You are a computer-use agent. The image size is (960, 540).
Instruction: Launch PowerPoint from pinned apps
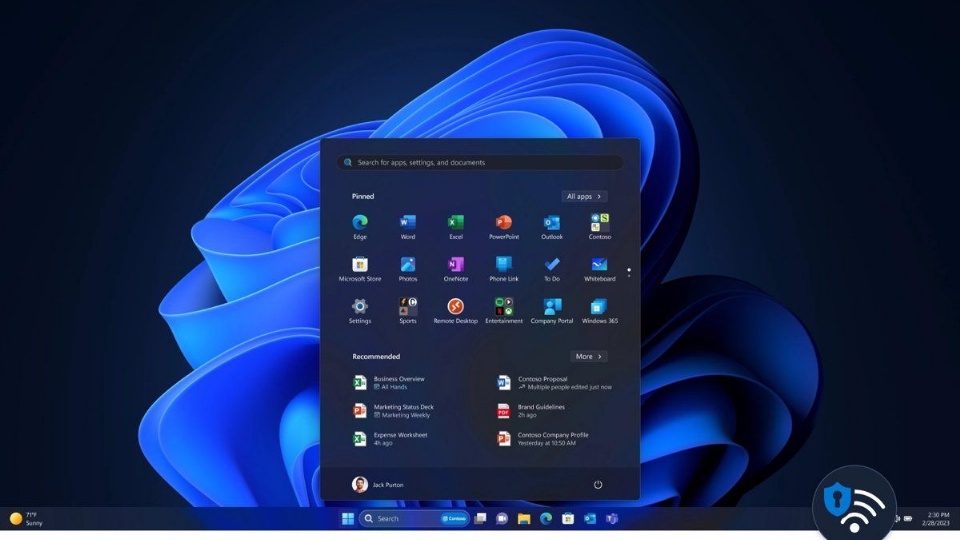point(504,227)
